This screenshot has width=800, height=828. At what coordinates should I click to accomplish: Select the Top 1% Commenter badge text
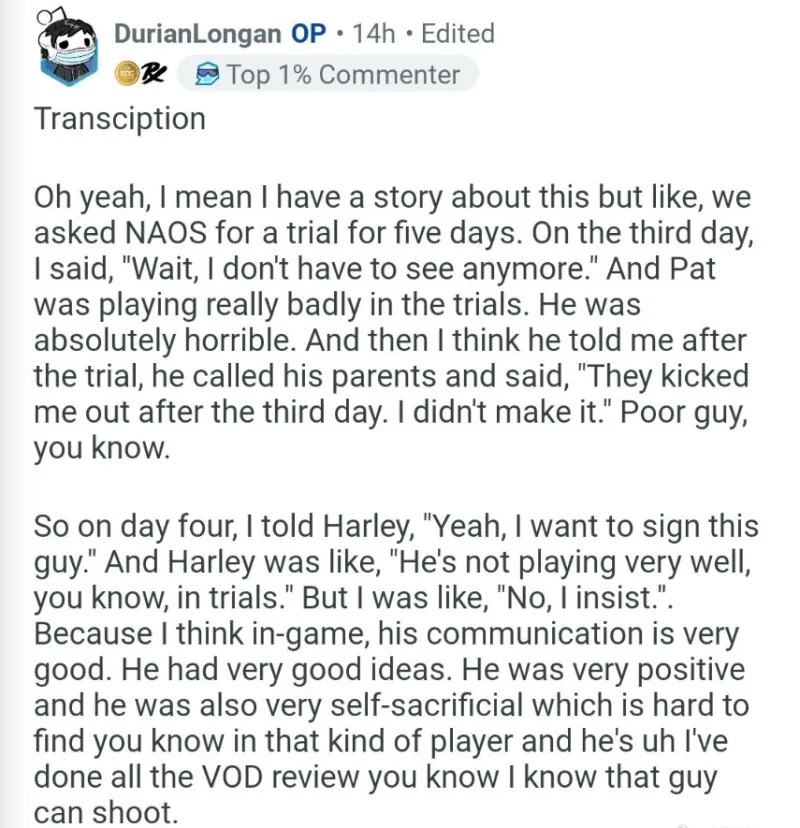[343, 74]
